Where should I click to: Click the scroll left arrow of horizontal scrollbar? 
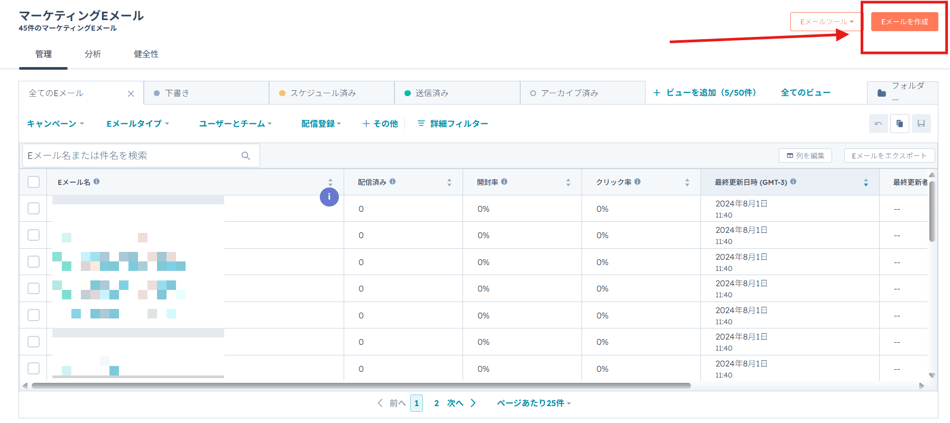pos(26,385)
